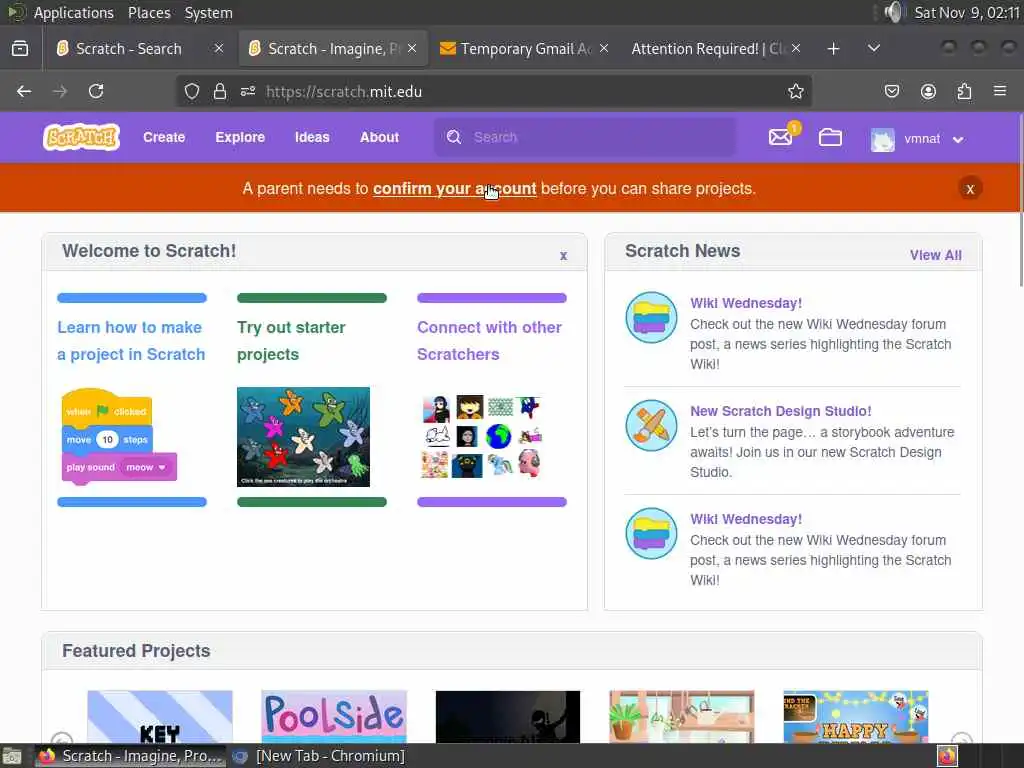Open Try out starter projects link

coord(291,341)
